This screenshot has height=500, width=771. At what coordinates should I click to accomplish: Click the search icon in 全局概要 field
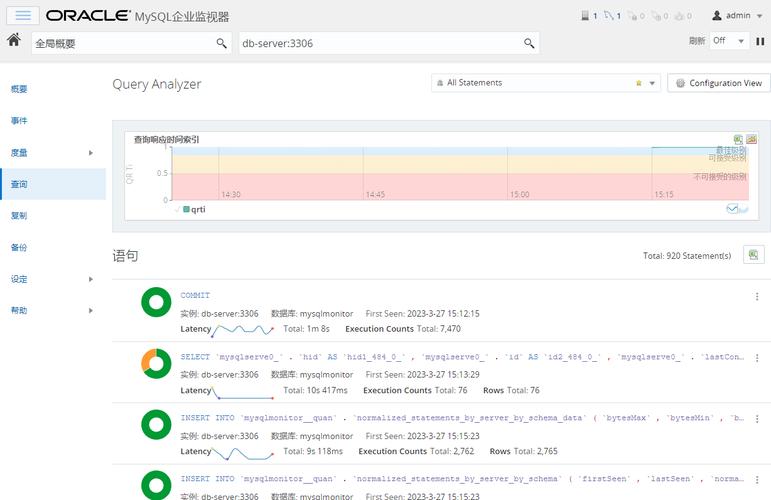tap(221, 43)
